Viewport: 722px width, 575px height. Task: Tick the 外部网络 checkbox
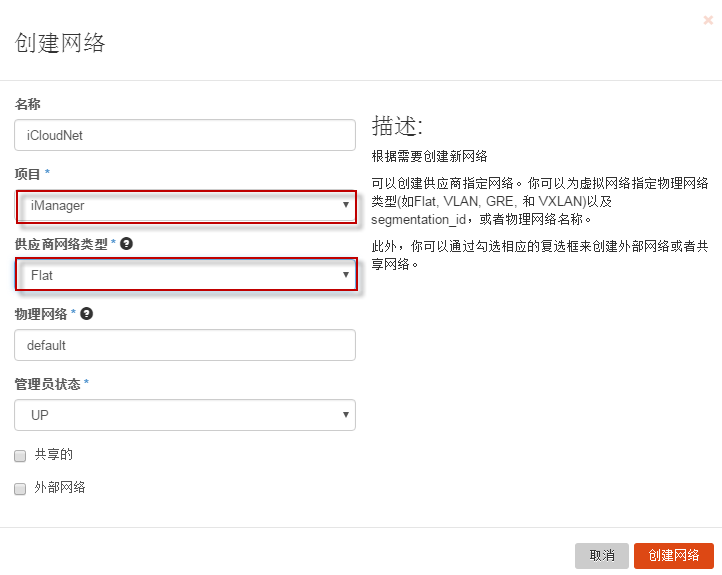pyautogui.click(x=20, y=489)
